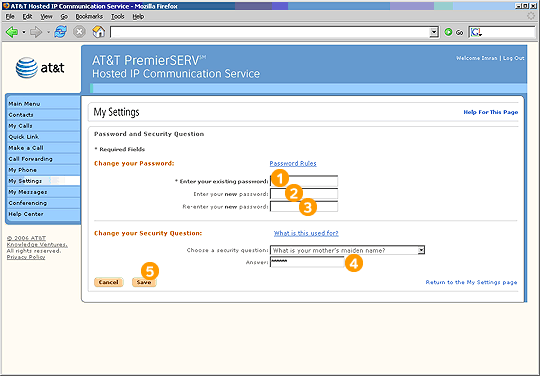
Task: Focus the re-enter new password field
Action: (304, 207)
